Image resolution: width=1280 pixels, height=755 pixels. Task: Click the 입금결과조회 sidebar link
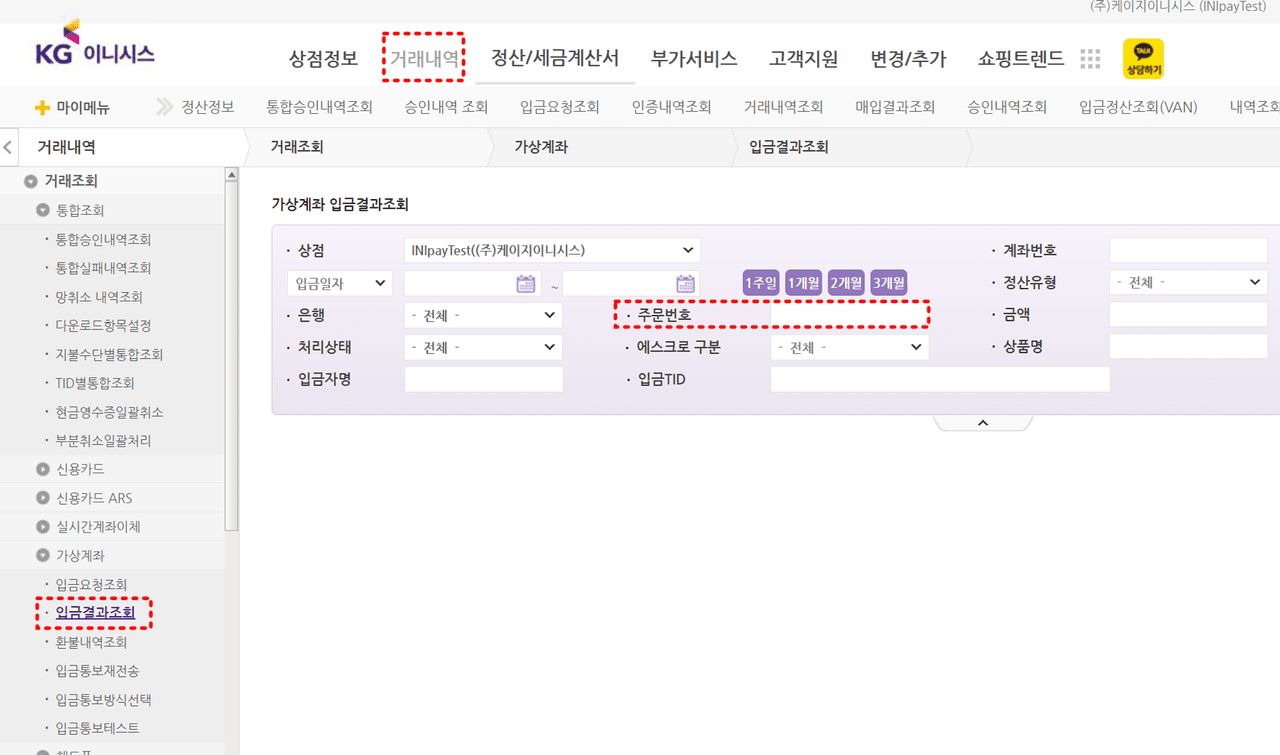(x=95, y=613)
